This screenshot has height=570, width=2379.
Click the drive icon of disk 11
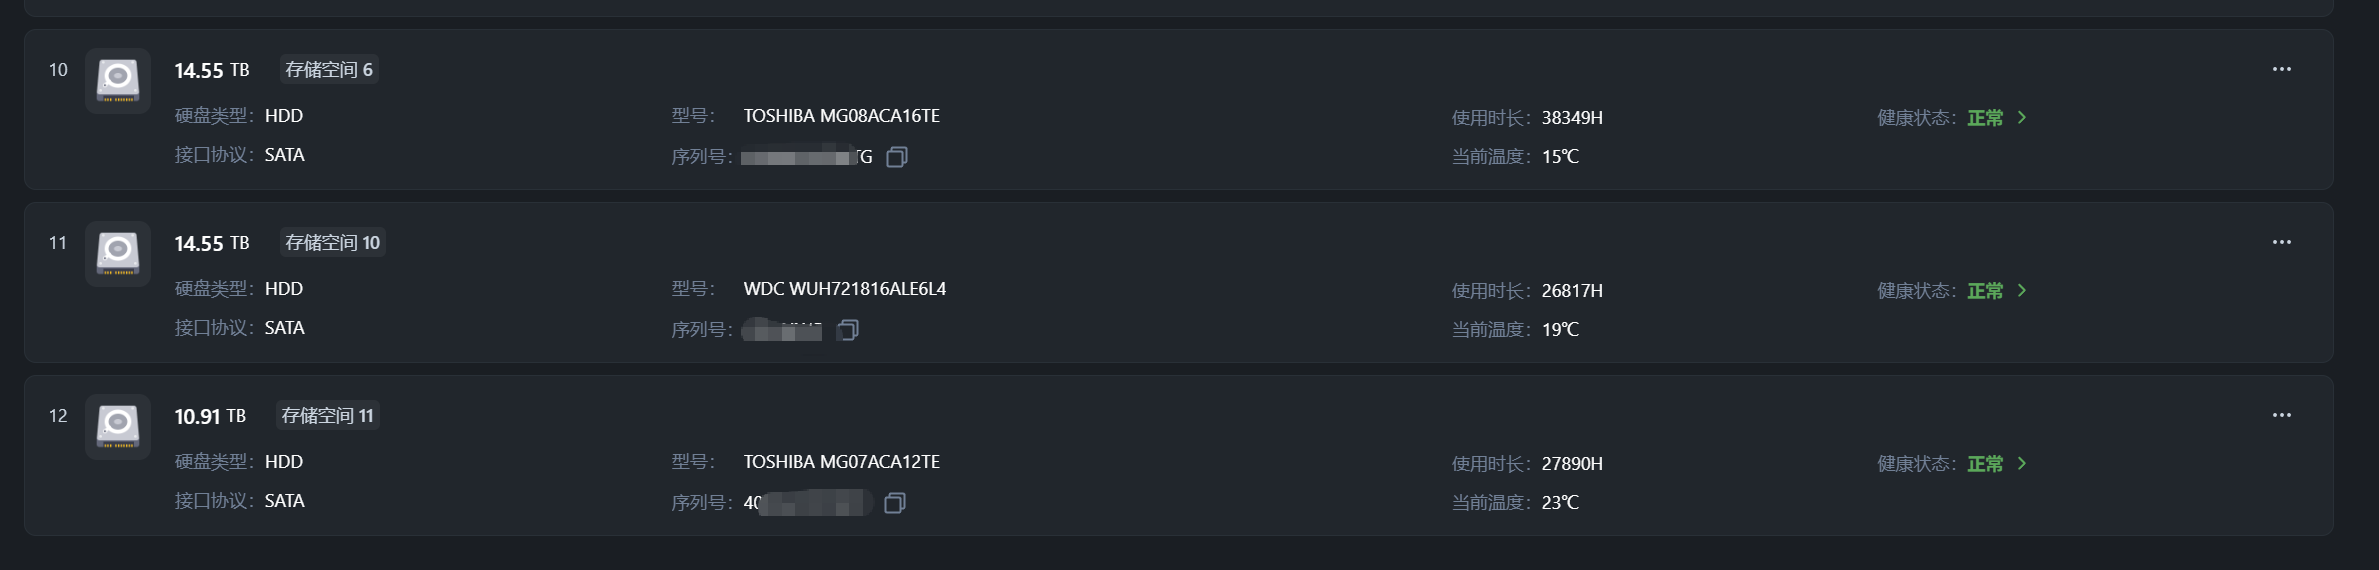[118, 253]
